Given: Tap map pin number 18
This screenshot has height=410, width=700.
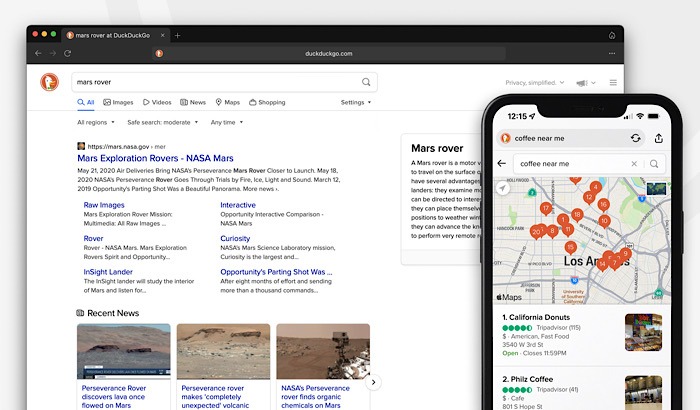Looking at the screenshot, I should click(577, 215).
